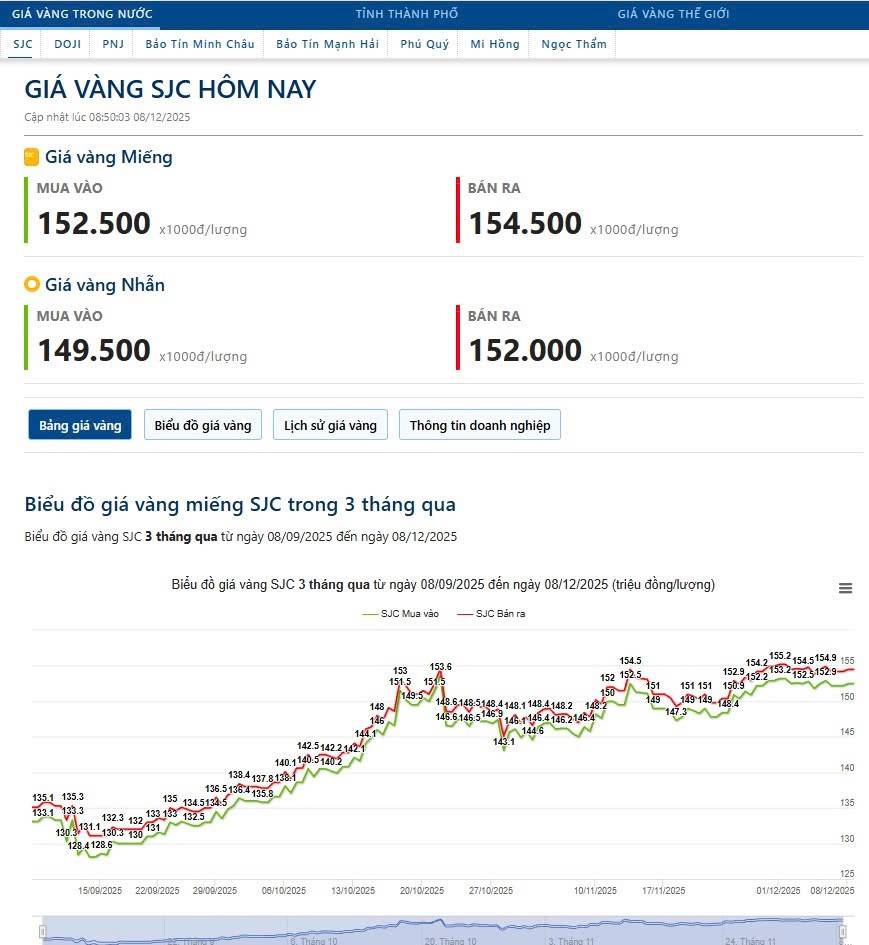
Task: Open the GIÁ VÀNG THẾ GIỚI tab
Action: pos(673,14)
